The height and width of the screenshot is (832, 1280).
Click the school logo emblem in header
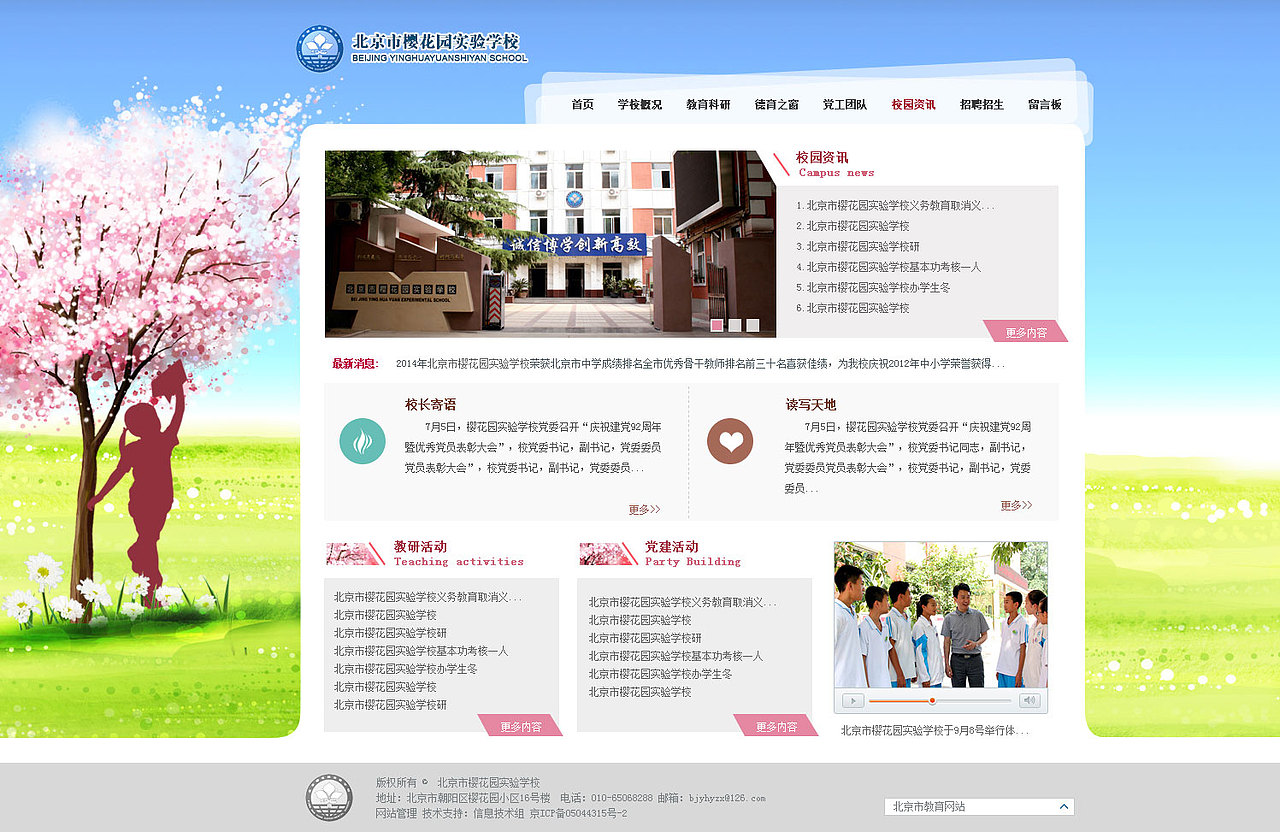click(319, 48)
